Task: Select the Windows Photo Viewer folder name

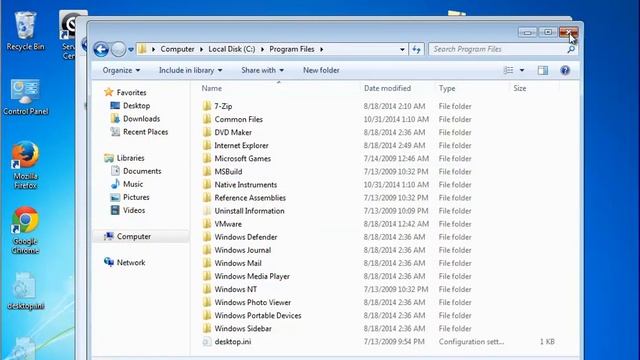Action: pyautogui.click(x=253, y=302)
